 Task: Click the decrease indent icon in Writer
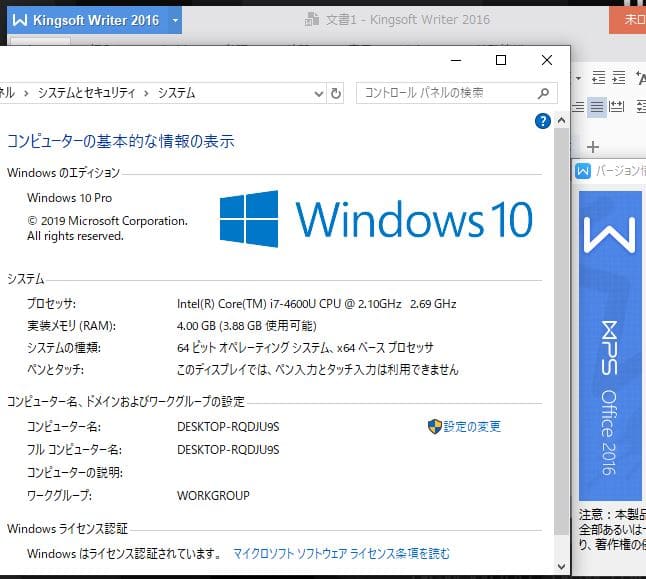coord(599,78)
